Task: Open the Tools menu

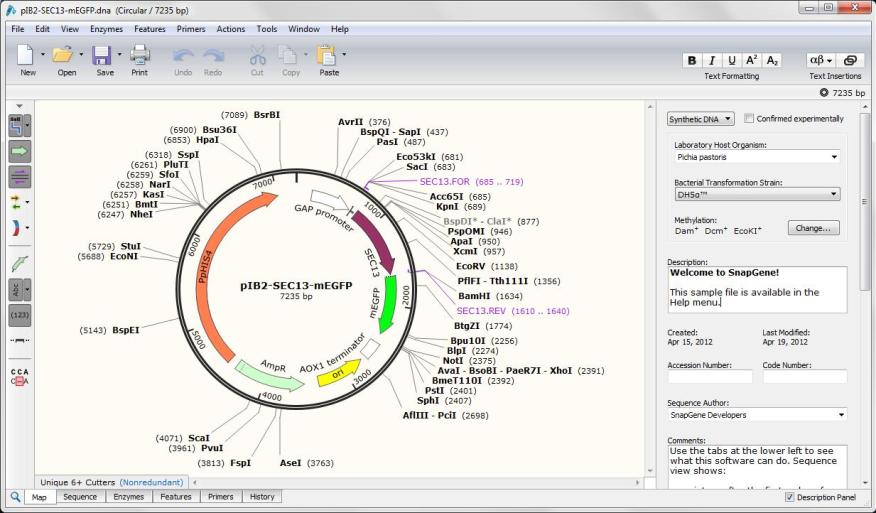Action: 266,29
